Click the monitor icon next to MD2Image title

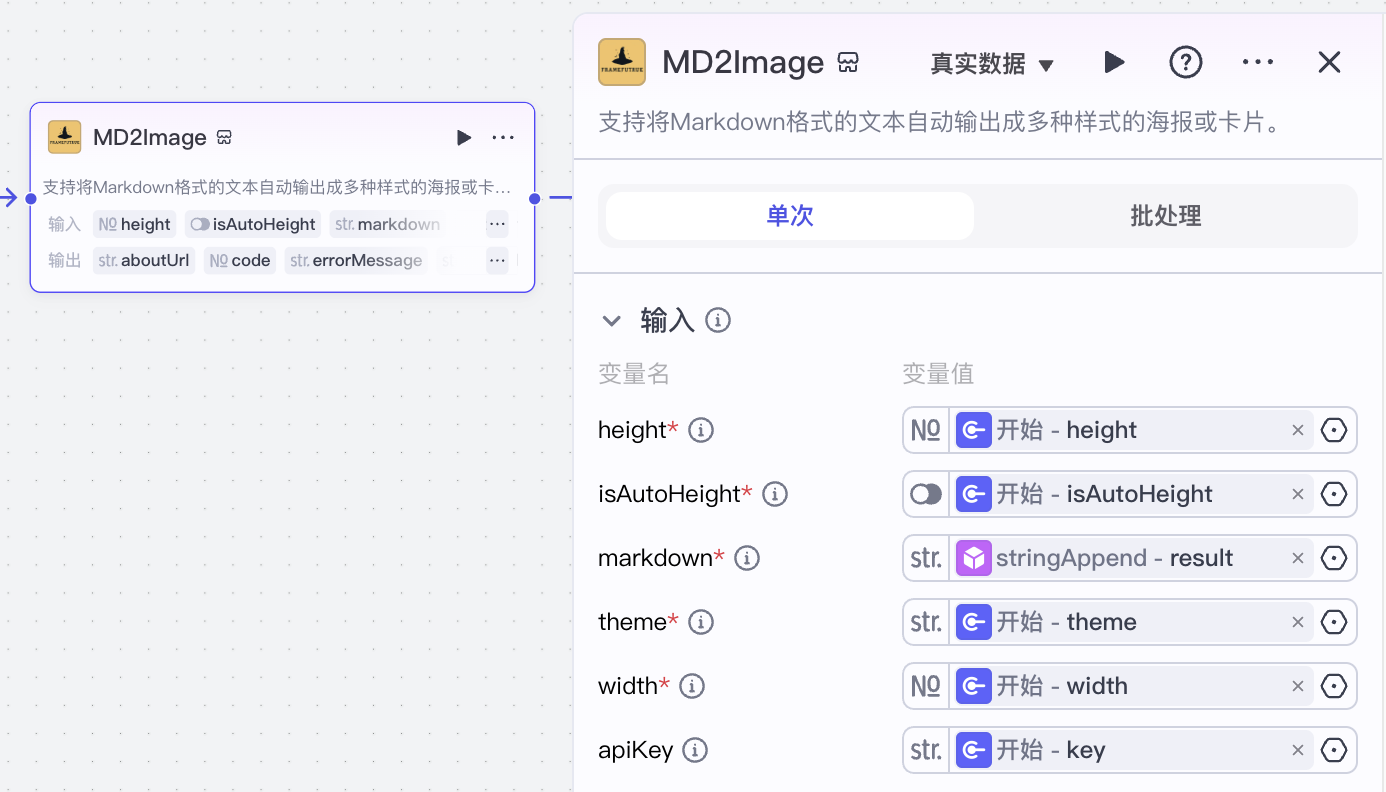(x=847, y=61)
